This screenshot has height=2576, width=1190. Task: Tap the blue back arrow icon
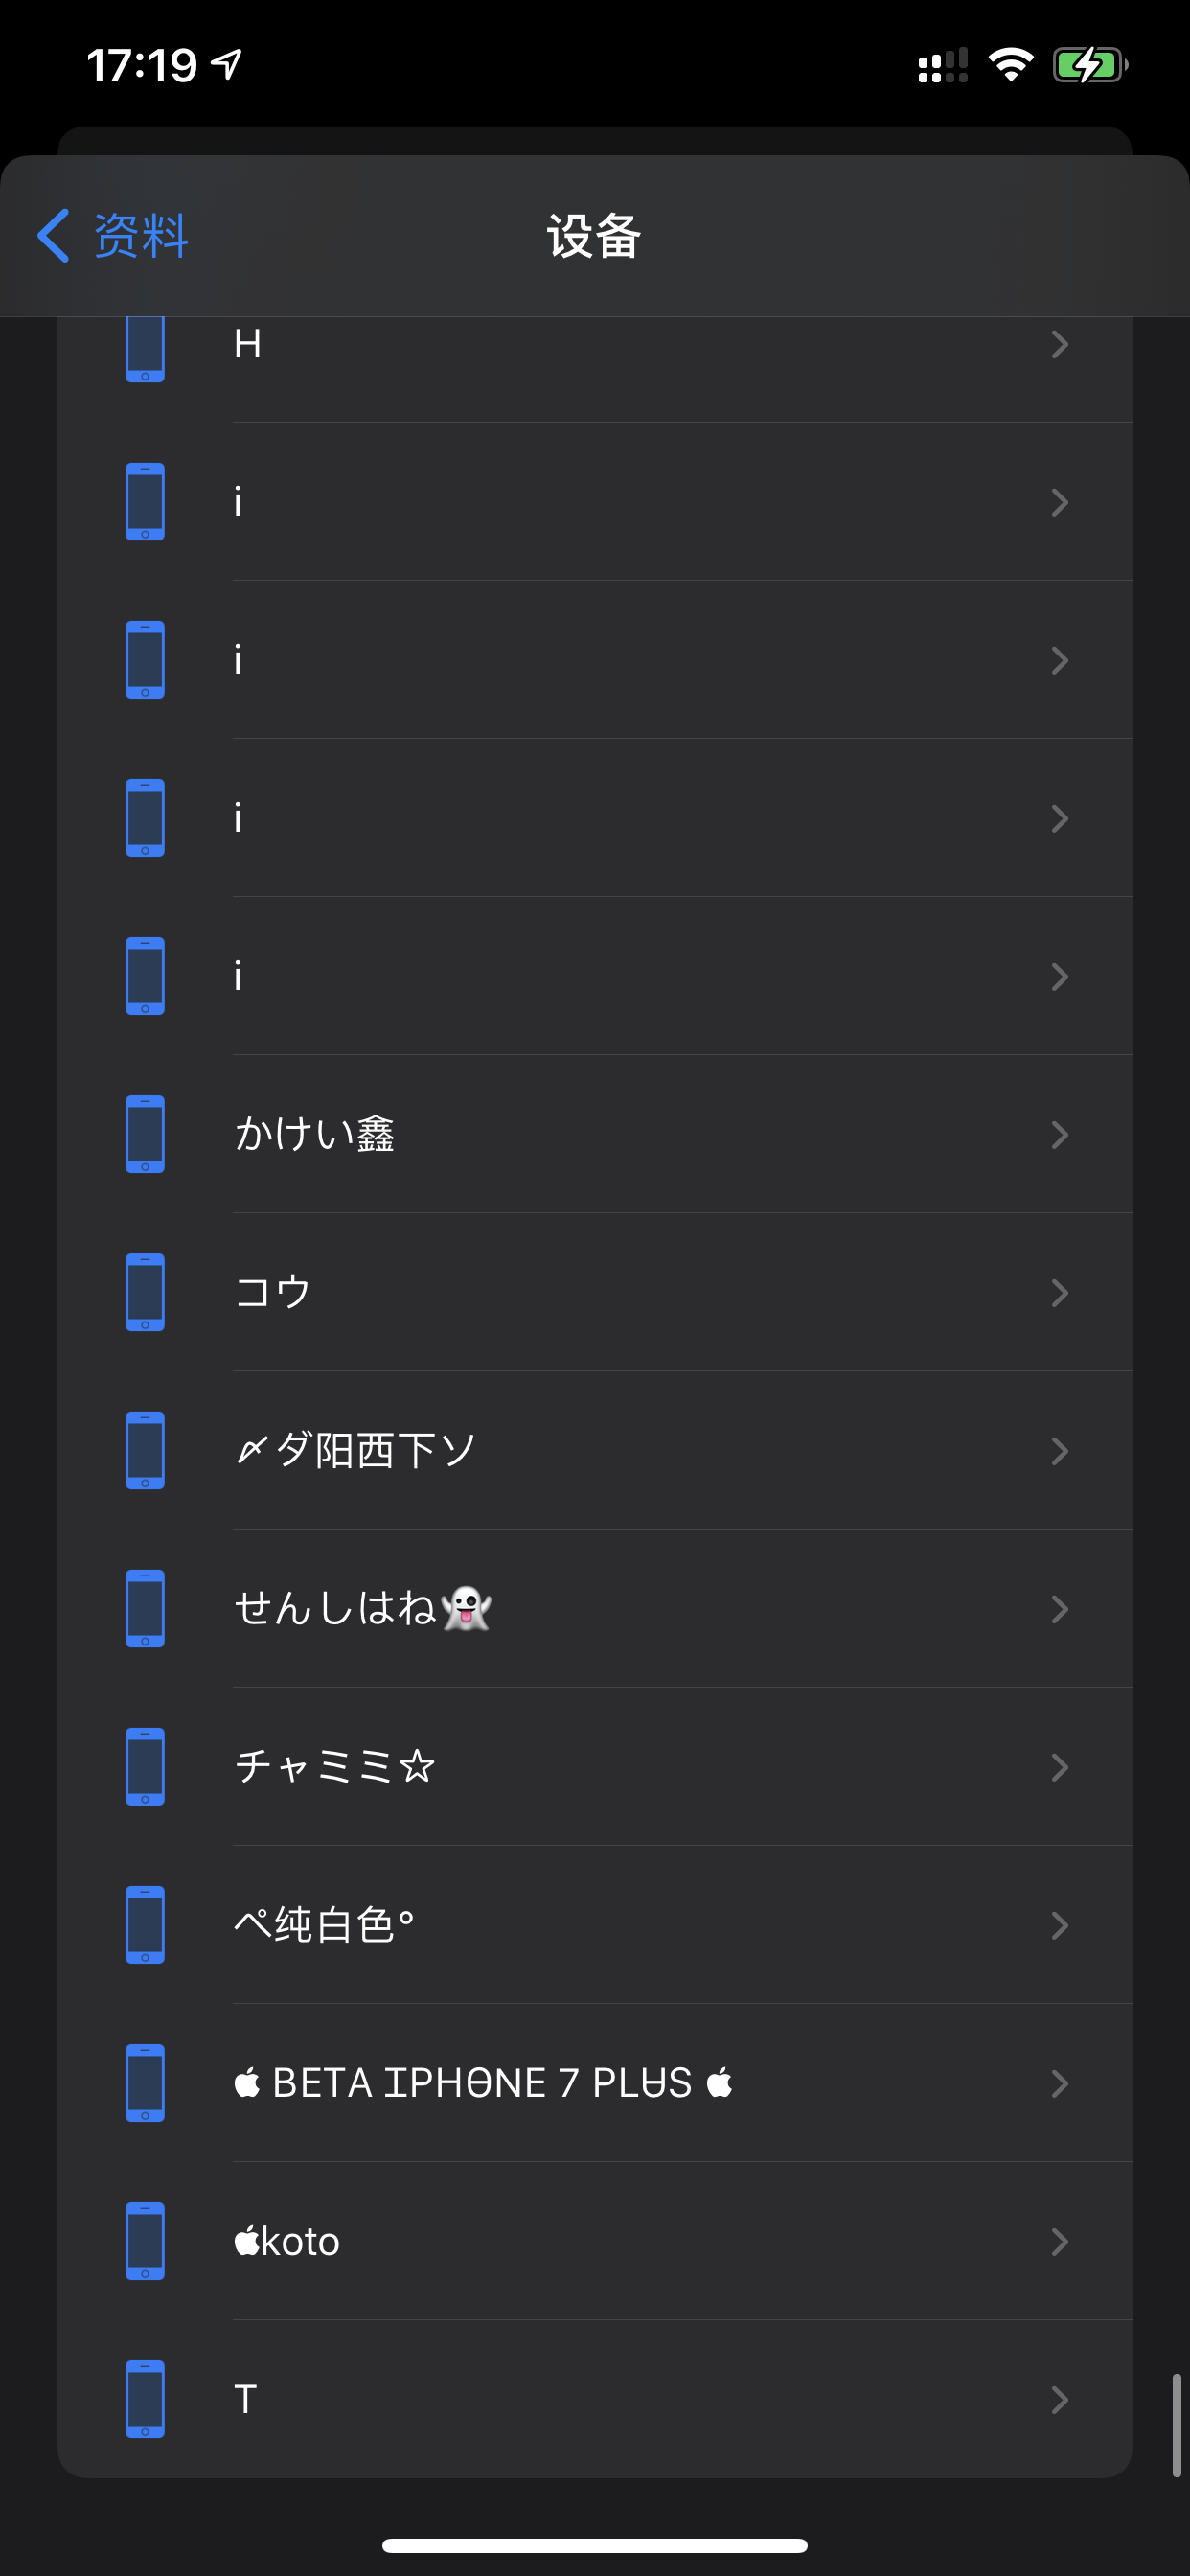coord(54,236)
